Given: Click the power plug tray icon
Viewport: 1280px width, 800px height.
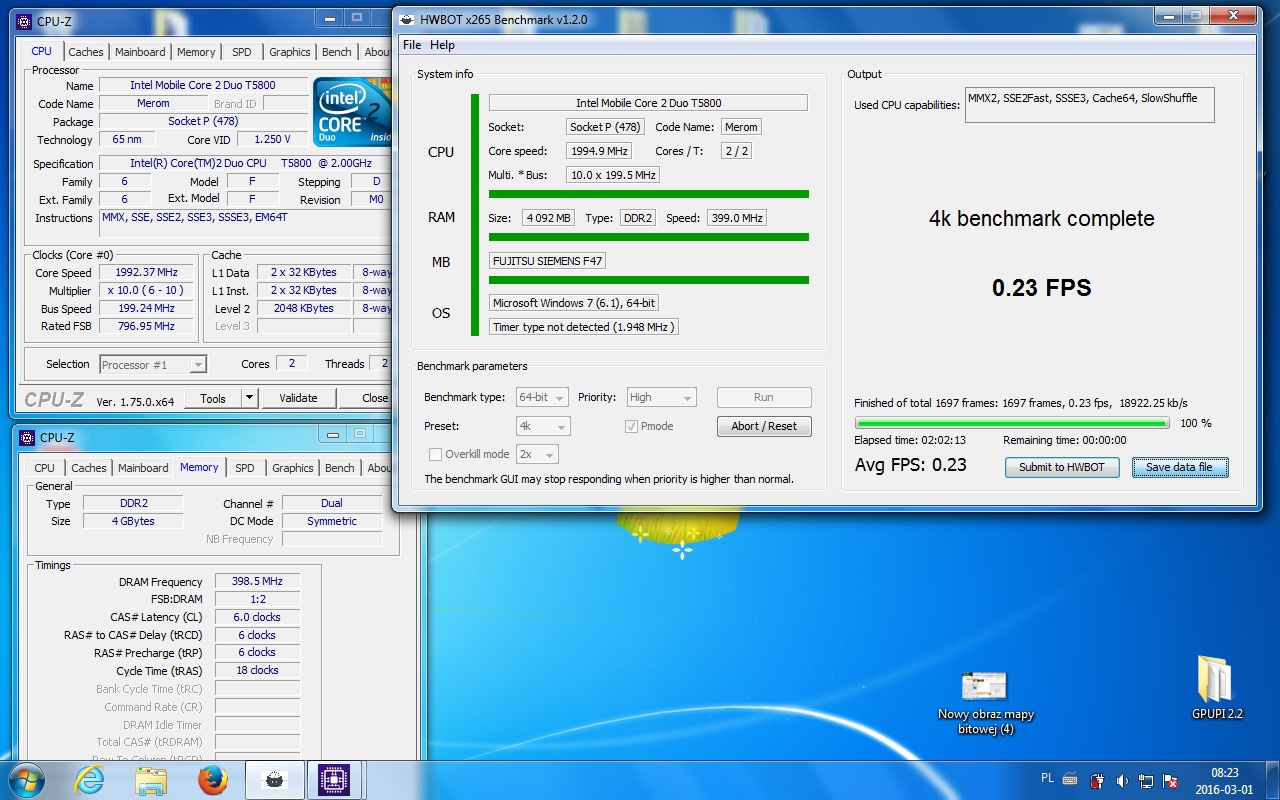Looking at the screenshot, I should 1097,780.
